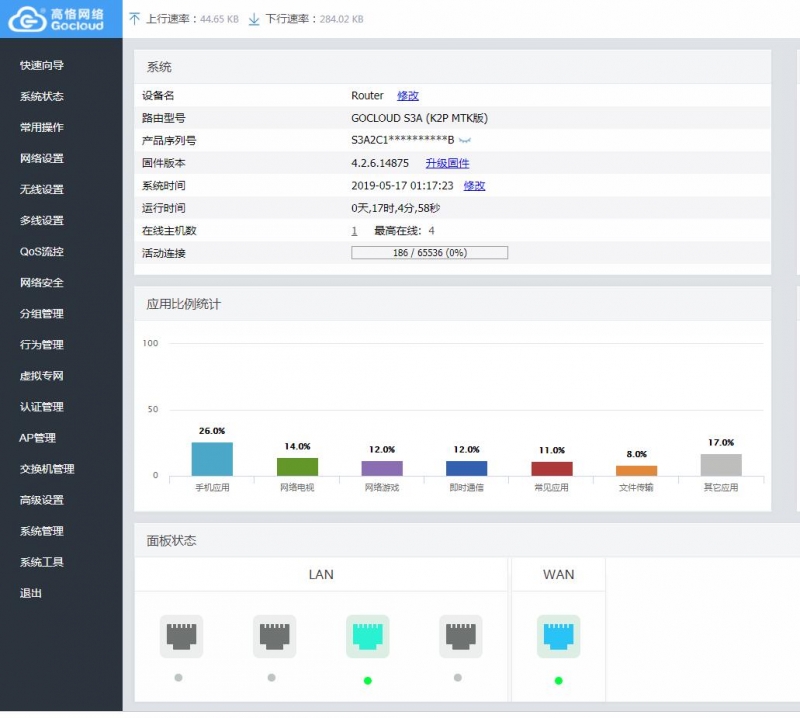
Task: Click the active connections progress bar
Action: pyautogui.click(x=429, y=253)
